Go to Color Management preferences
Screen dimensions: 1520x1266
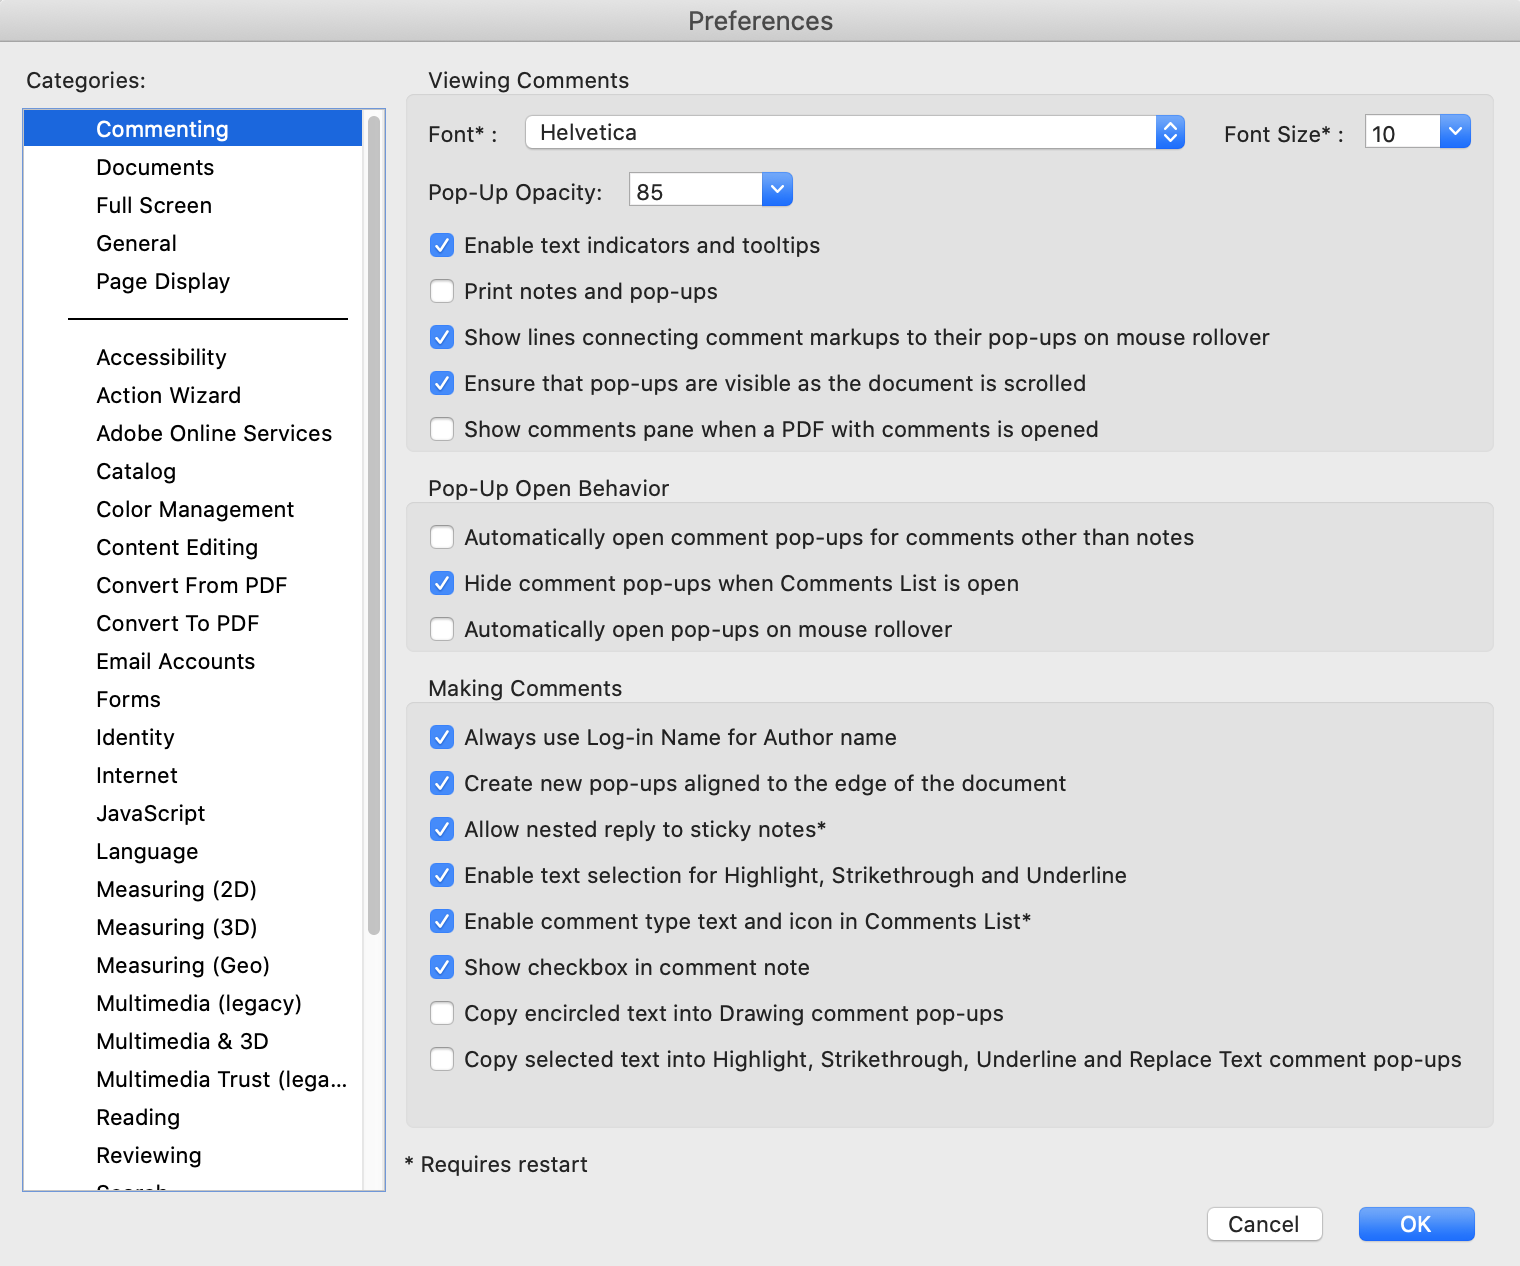point(195,510)
